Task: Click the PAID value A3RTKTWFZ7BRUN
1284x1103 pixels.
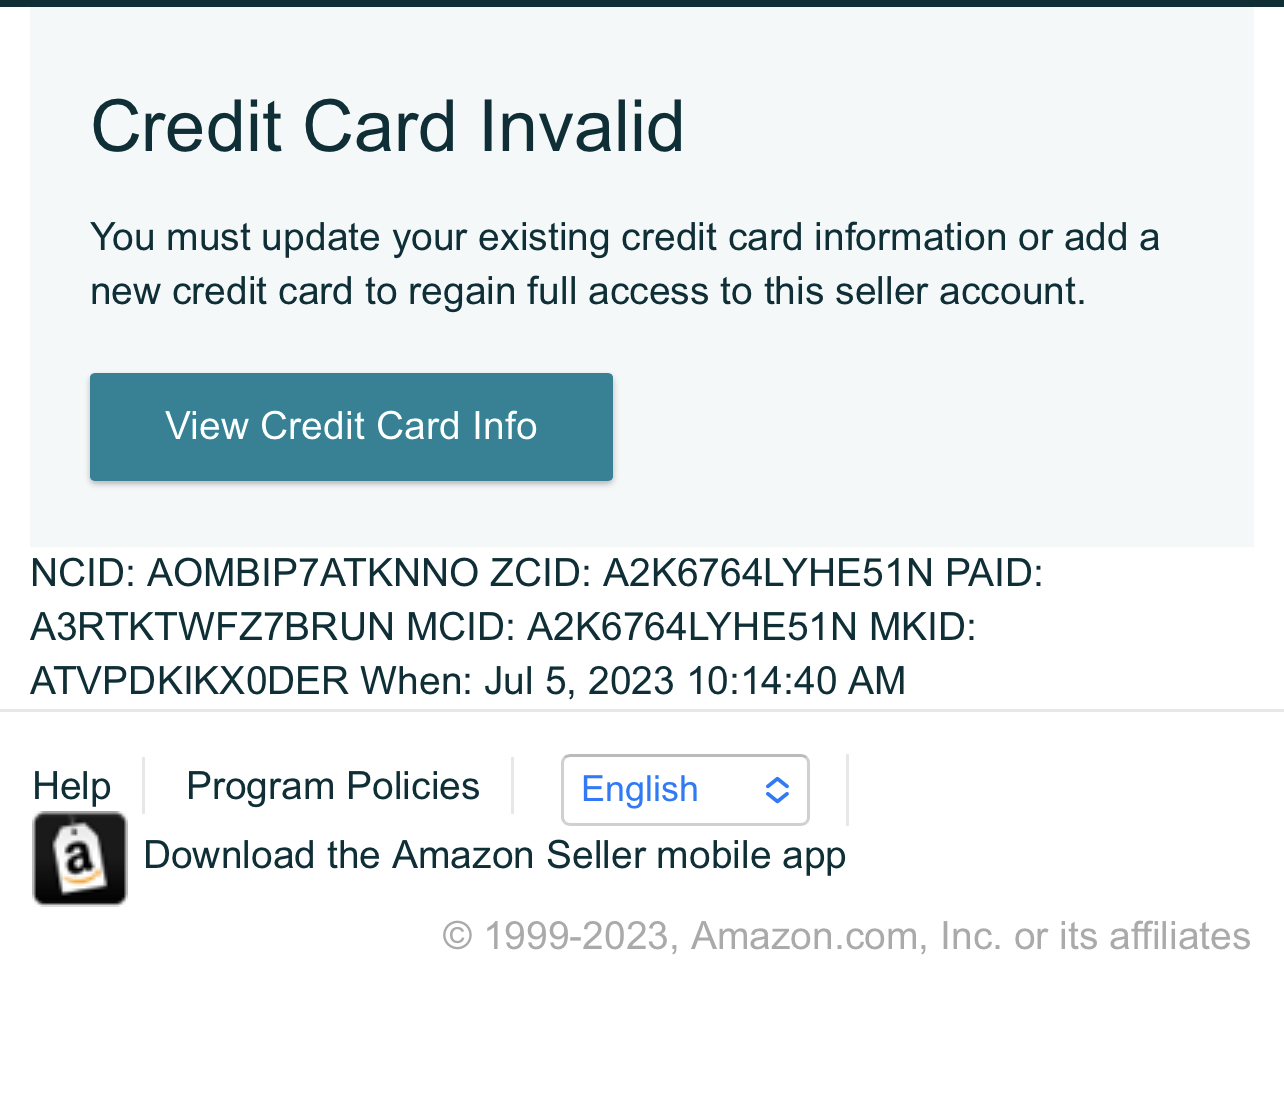Action: tap(213, 627)
